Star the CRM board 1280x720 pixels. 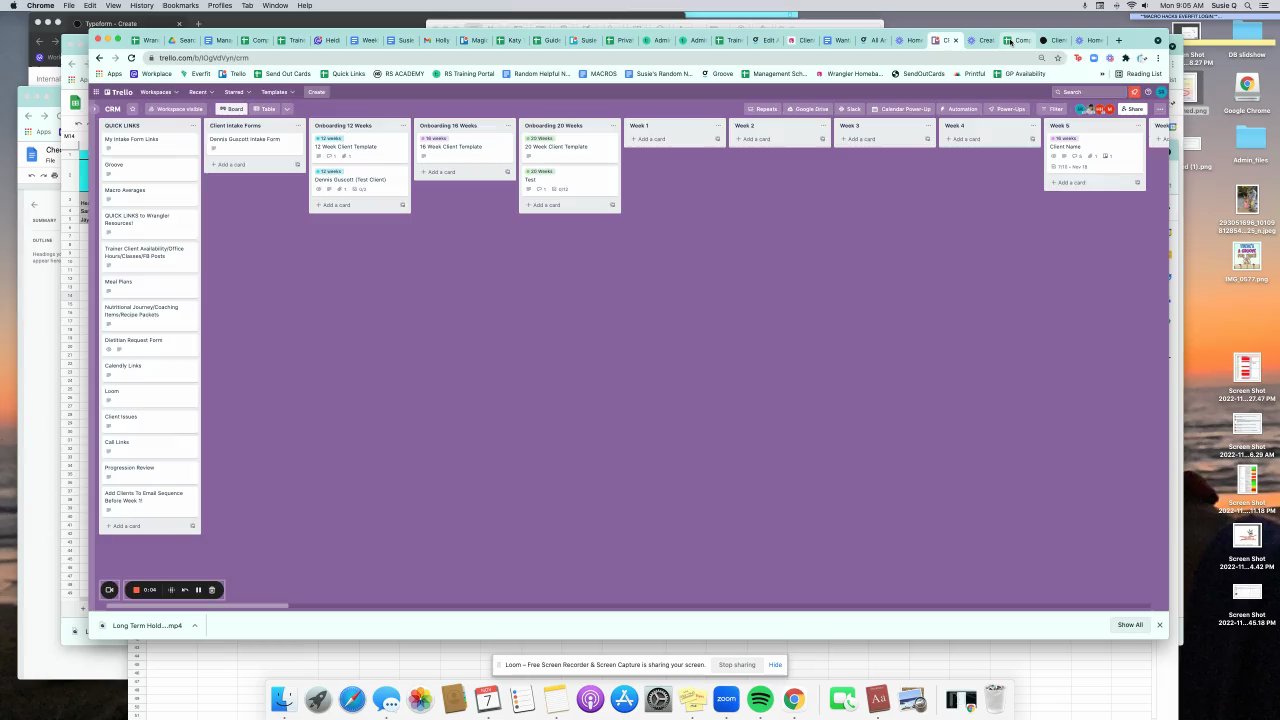click(132, 109)
